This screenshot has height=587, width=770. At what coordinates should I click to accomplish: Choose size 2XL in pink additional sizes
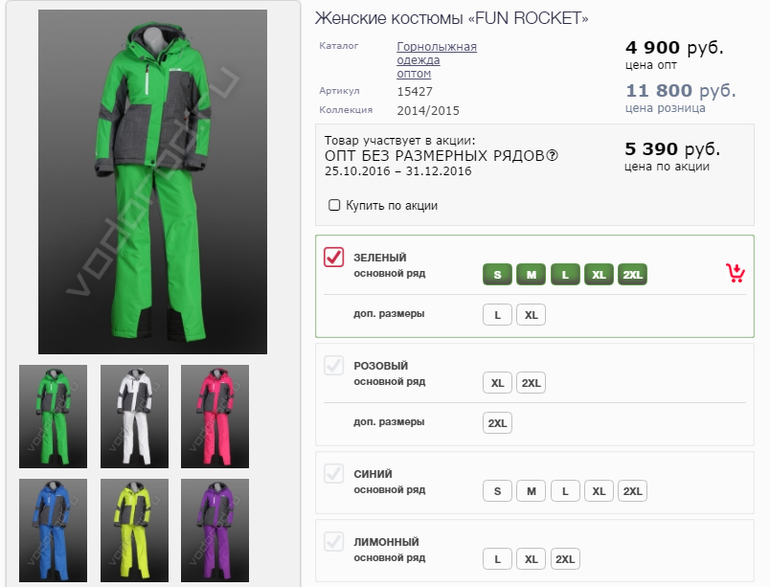point(497,423)
